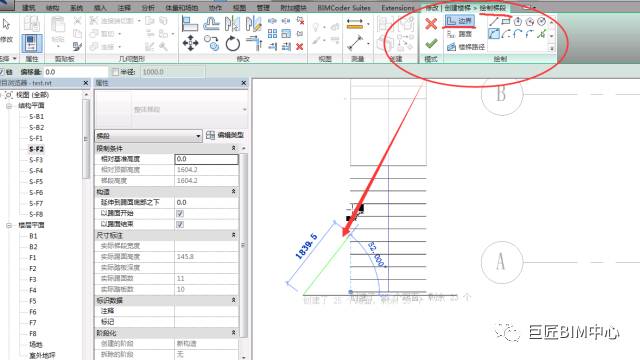Select the Copy tool in Modify panel
Image resolution: width=640 pixels, height=360 pixels.
point(211,43)
